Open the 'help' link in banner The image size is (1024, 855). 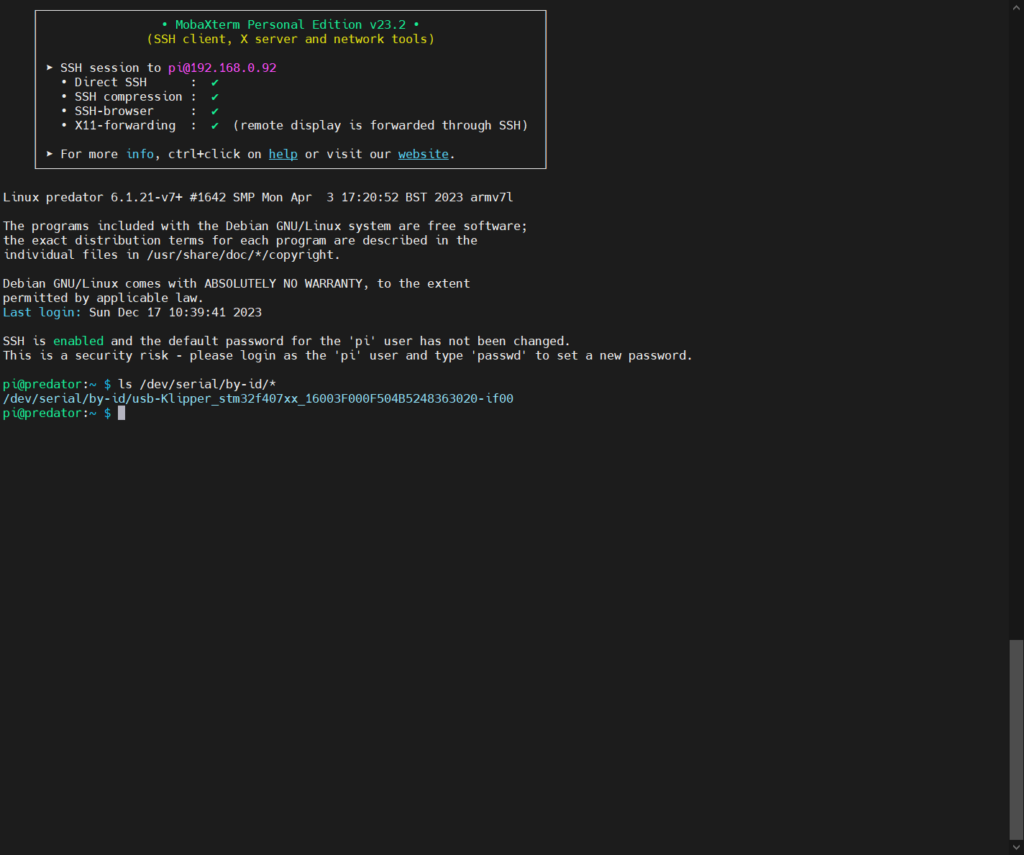click(x=283, y=154)
